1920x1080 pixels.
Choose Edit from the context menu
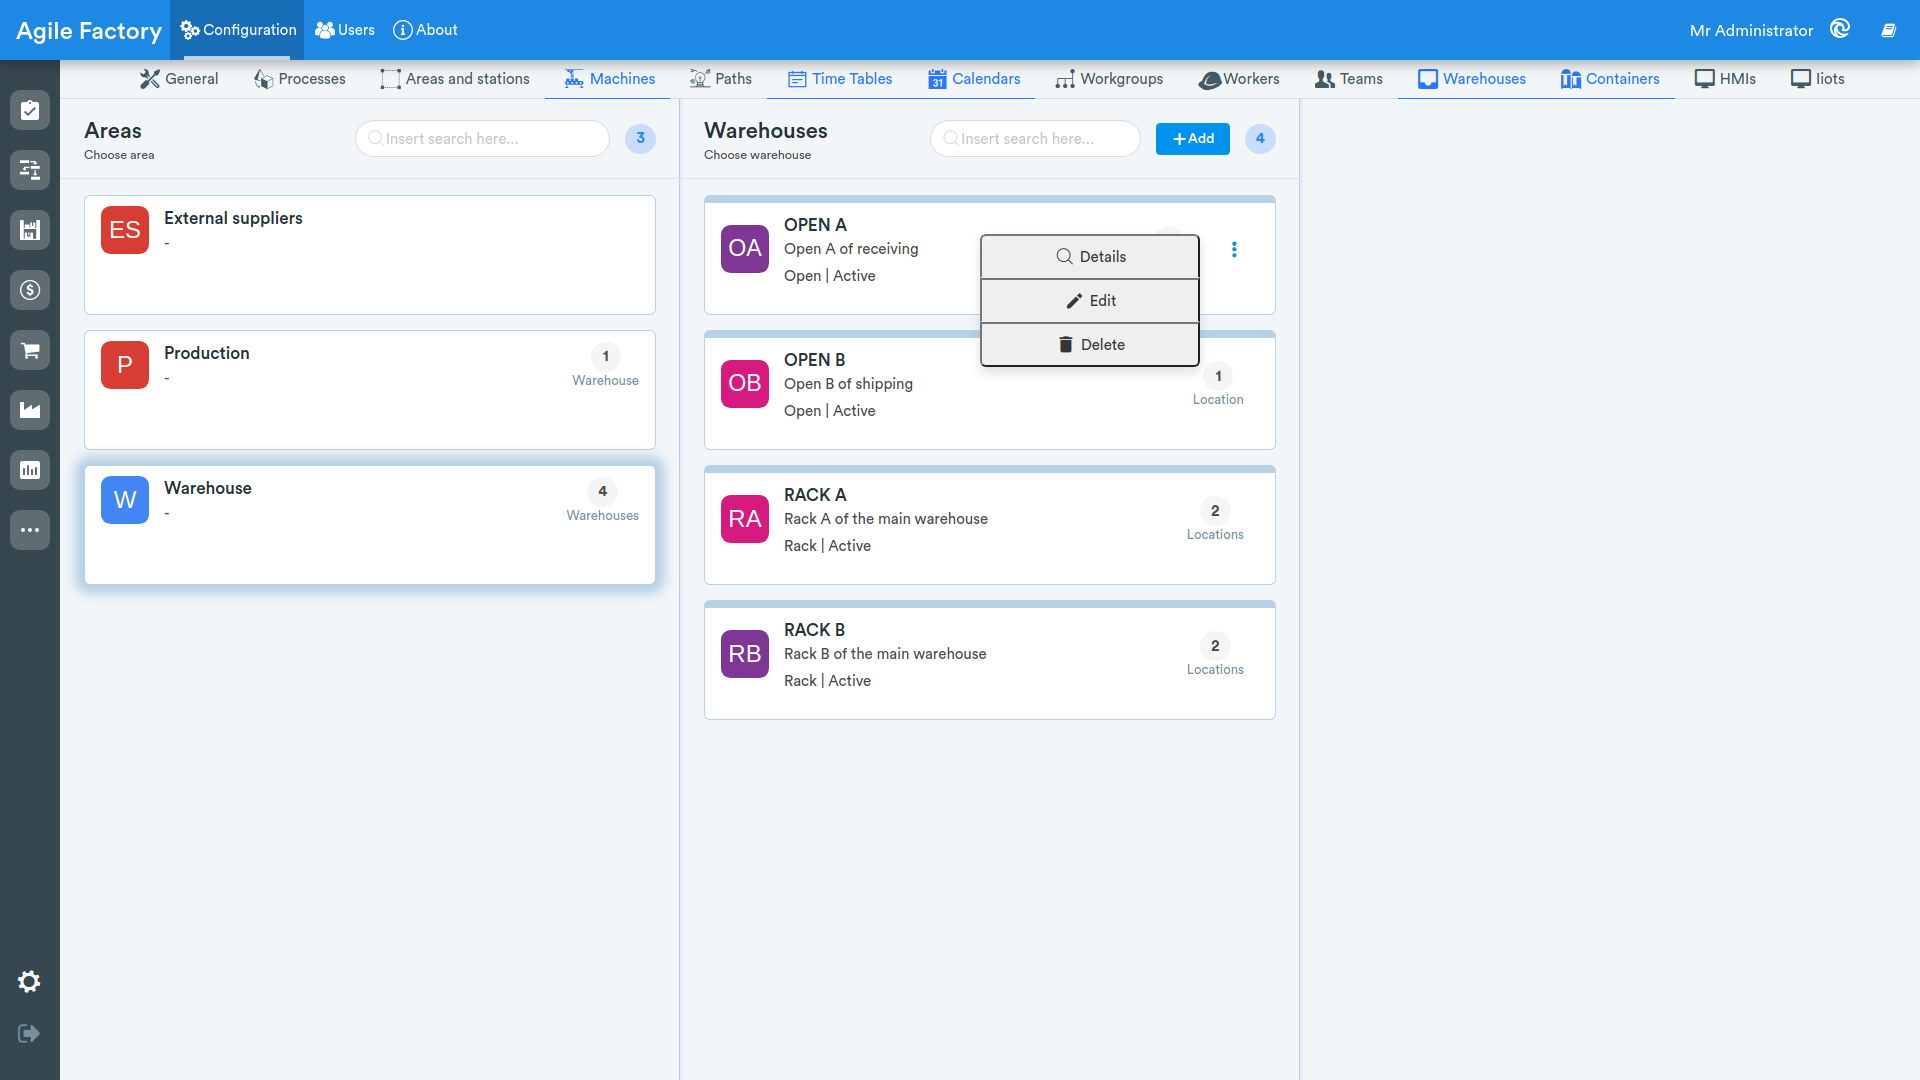pos(1090,301)
